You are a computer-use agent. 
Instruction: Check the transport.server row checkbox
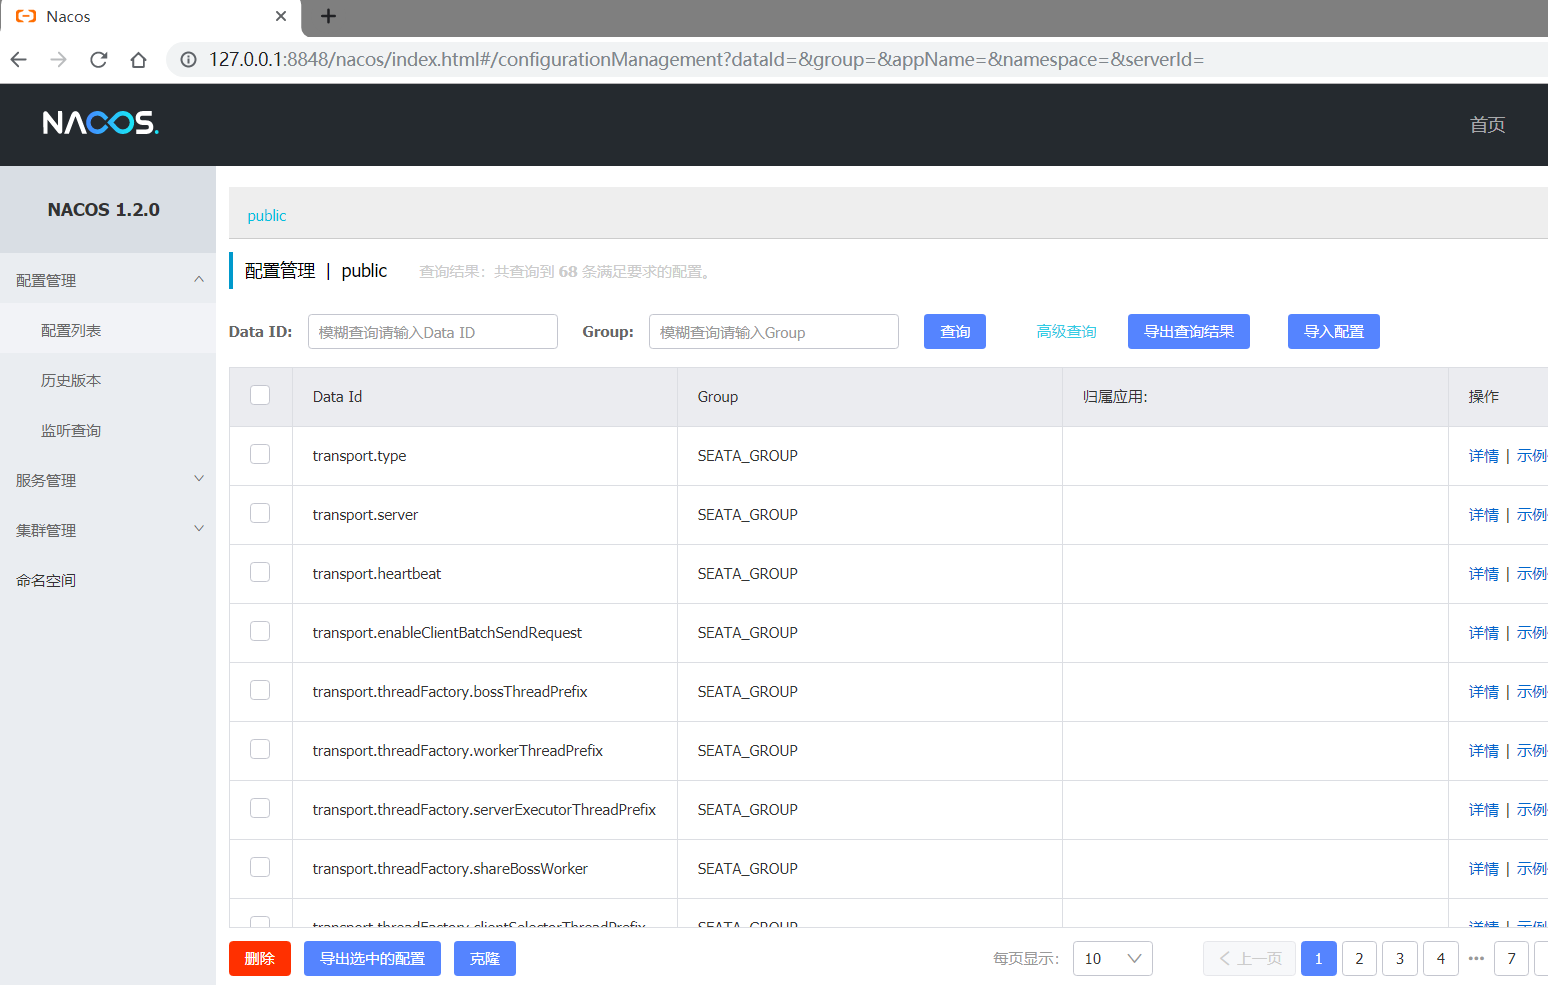tap(260, 513)
